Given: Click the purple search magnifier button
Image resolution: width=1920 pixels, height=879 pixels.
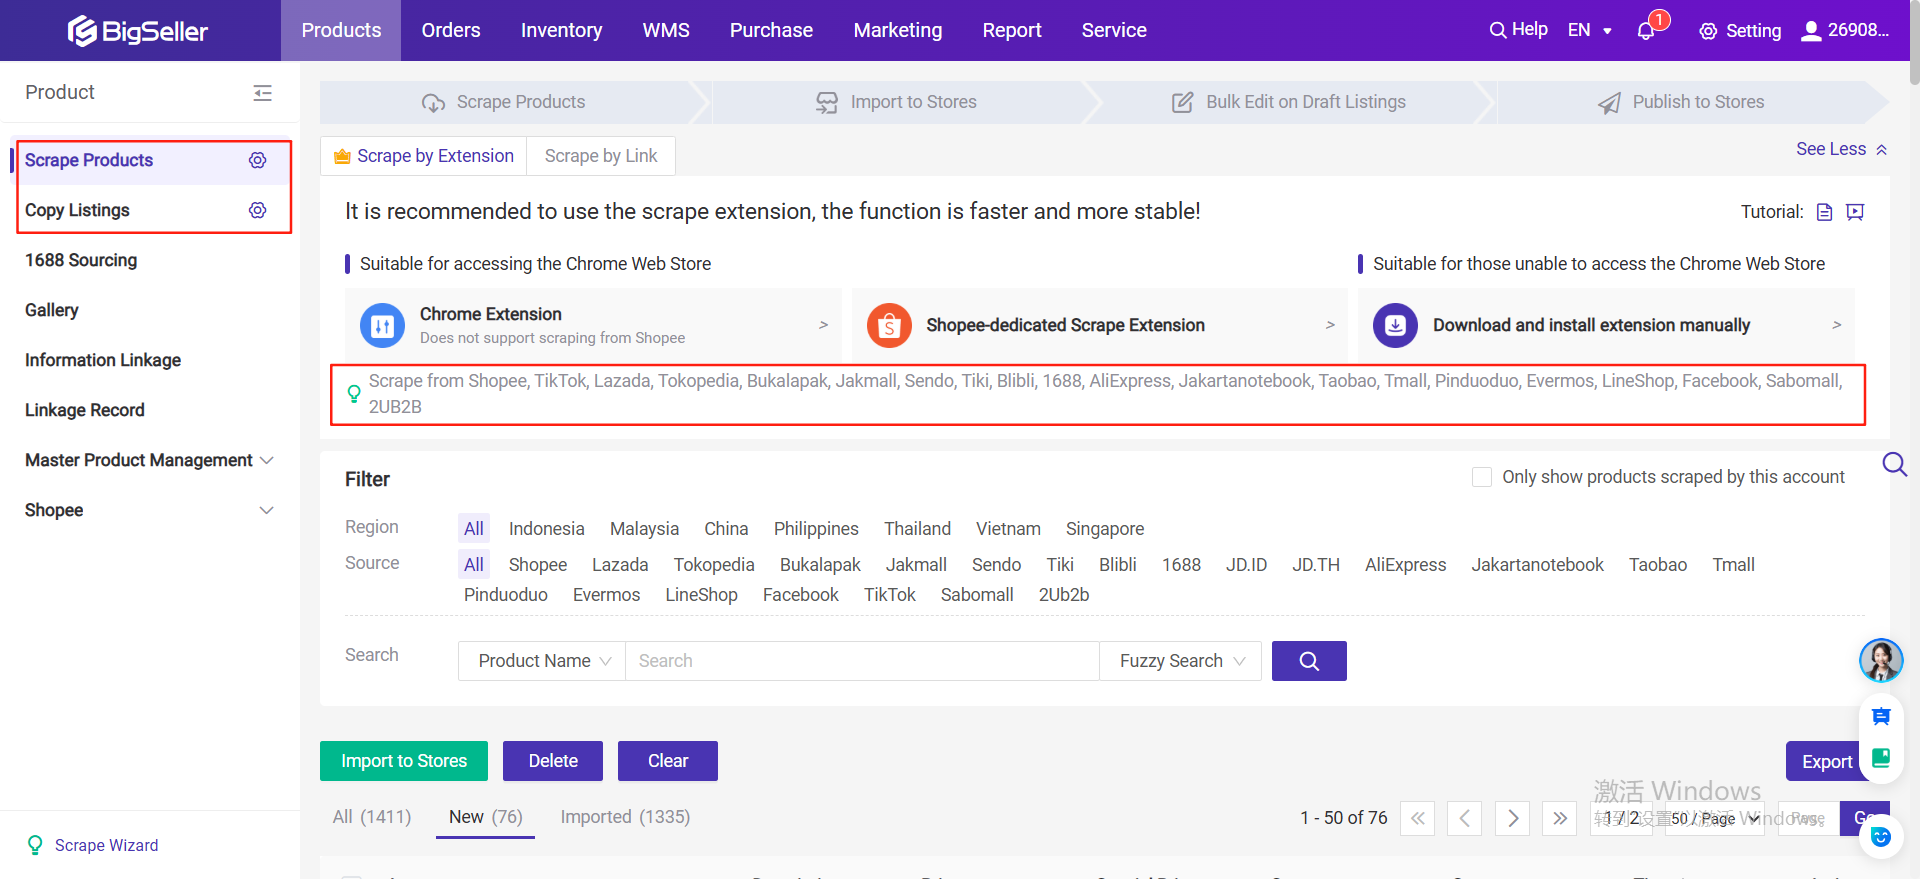Looking at the screenshot, I should pyautogui.click(x=1308, y=661).
